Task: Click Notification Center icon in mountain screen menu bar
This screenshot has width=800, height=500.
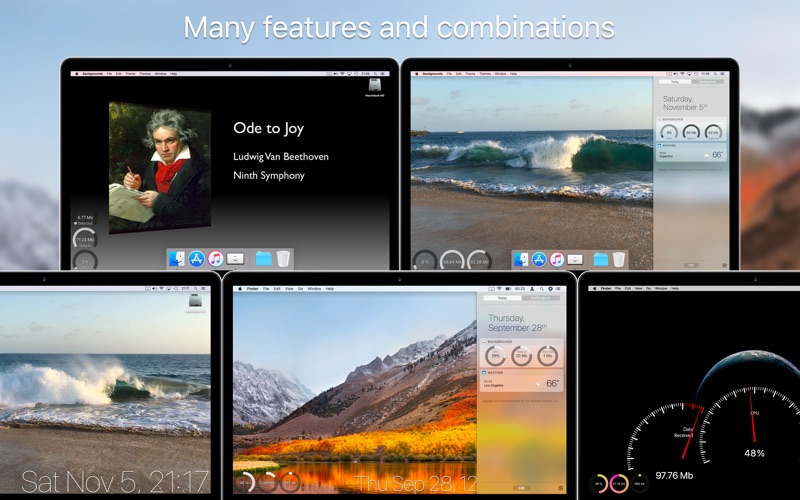Action: pos(560,289)
